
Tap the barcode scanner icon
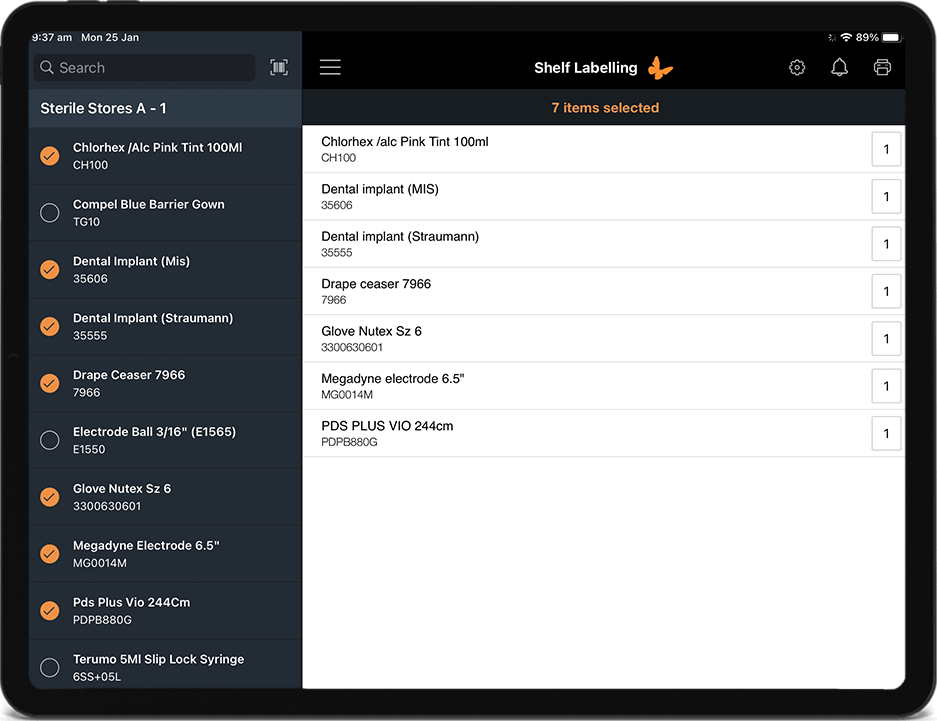pos(279,68)
